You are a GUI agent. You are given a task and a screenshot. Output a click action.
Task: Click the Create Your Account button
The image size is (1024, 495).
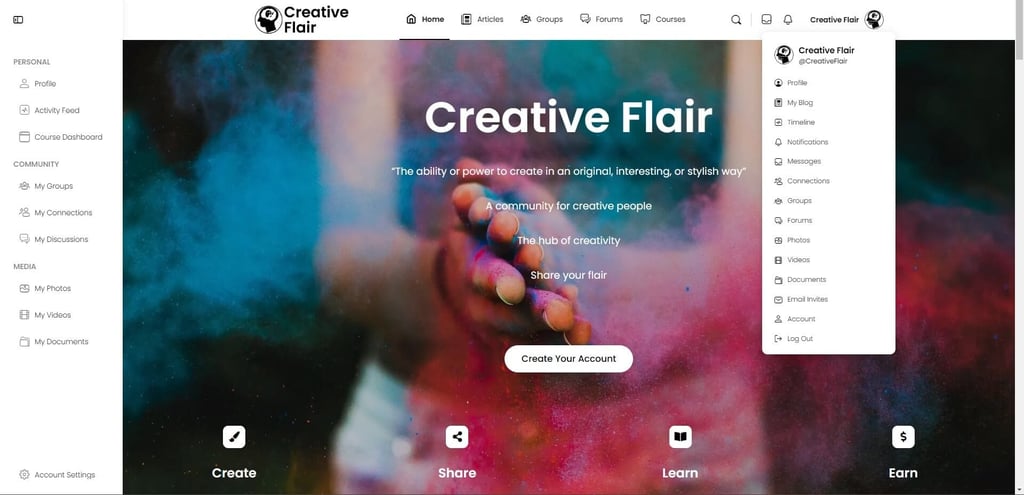tap(568, 359)
